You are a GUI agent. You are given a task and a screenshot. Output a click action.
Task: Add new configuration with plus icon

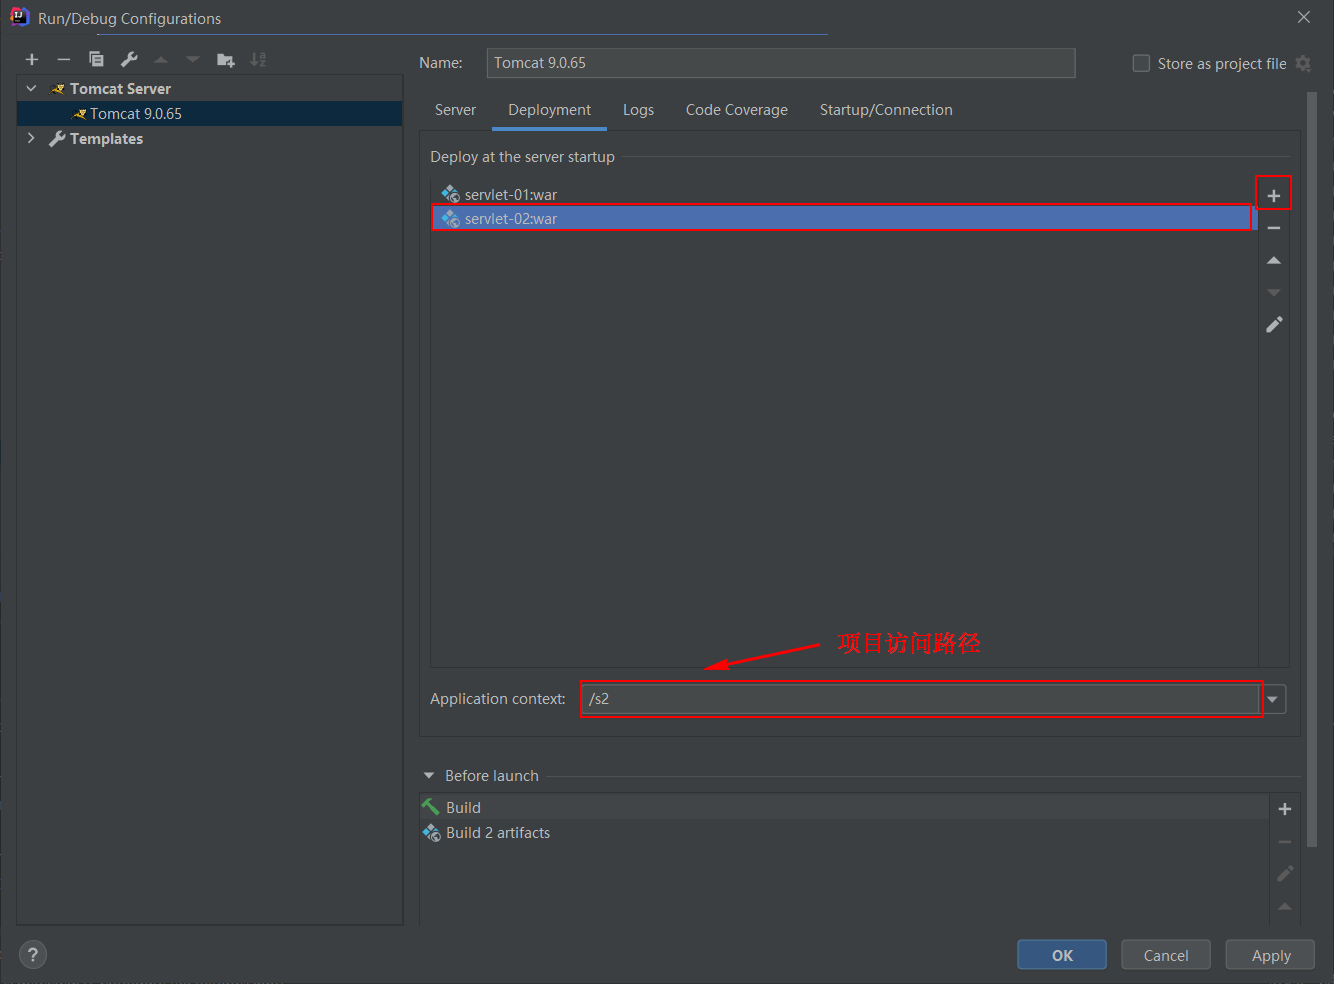point(32,60)
